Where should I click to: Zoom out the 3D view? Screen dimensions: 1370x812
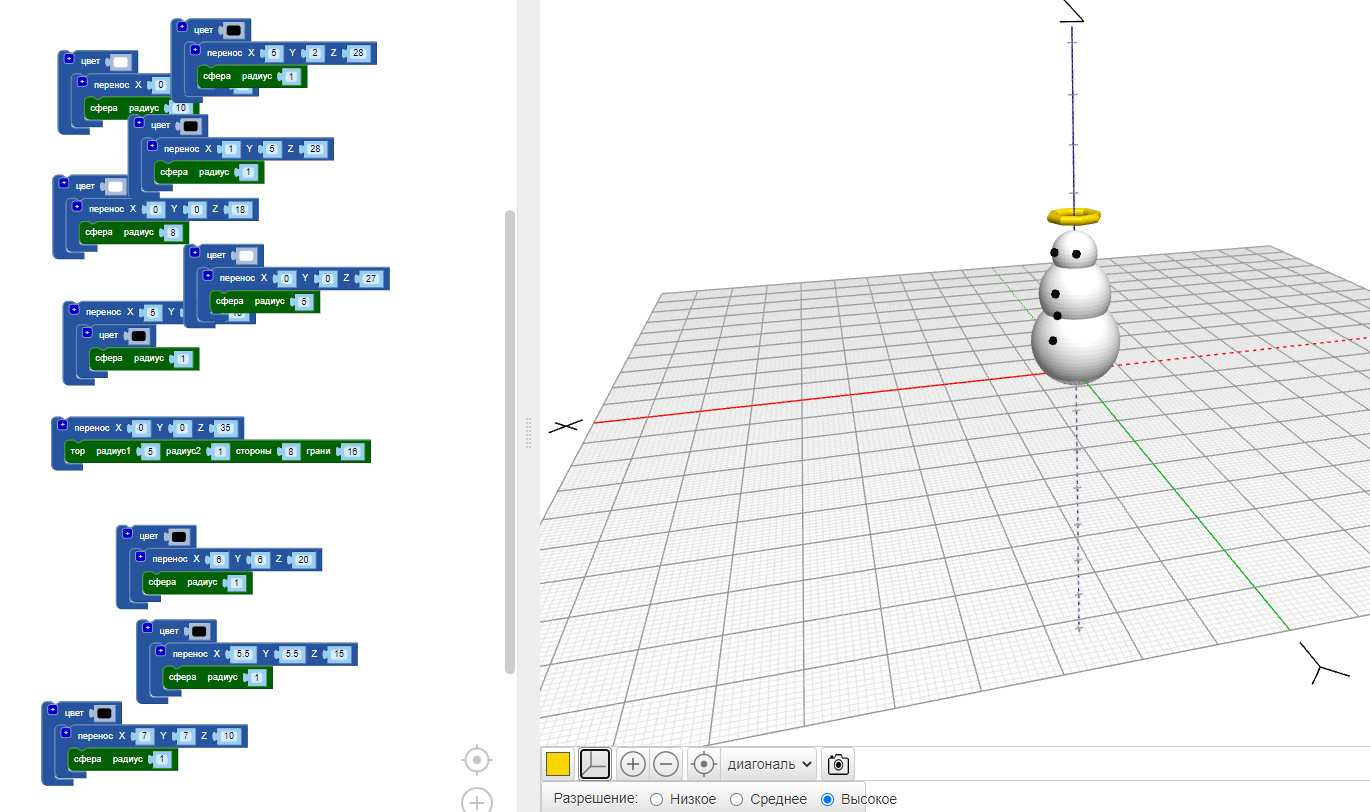(x=666, y=764)
